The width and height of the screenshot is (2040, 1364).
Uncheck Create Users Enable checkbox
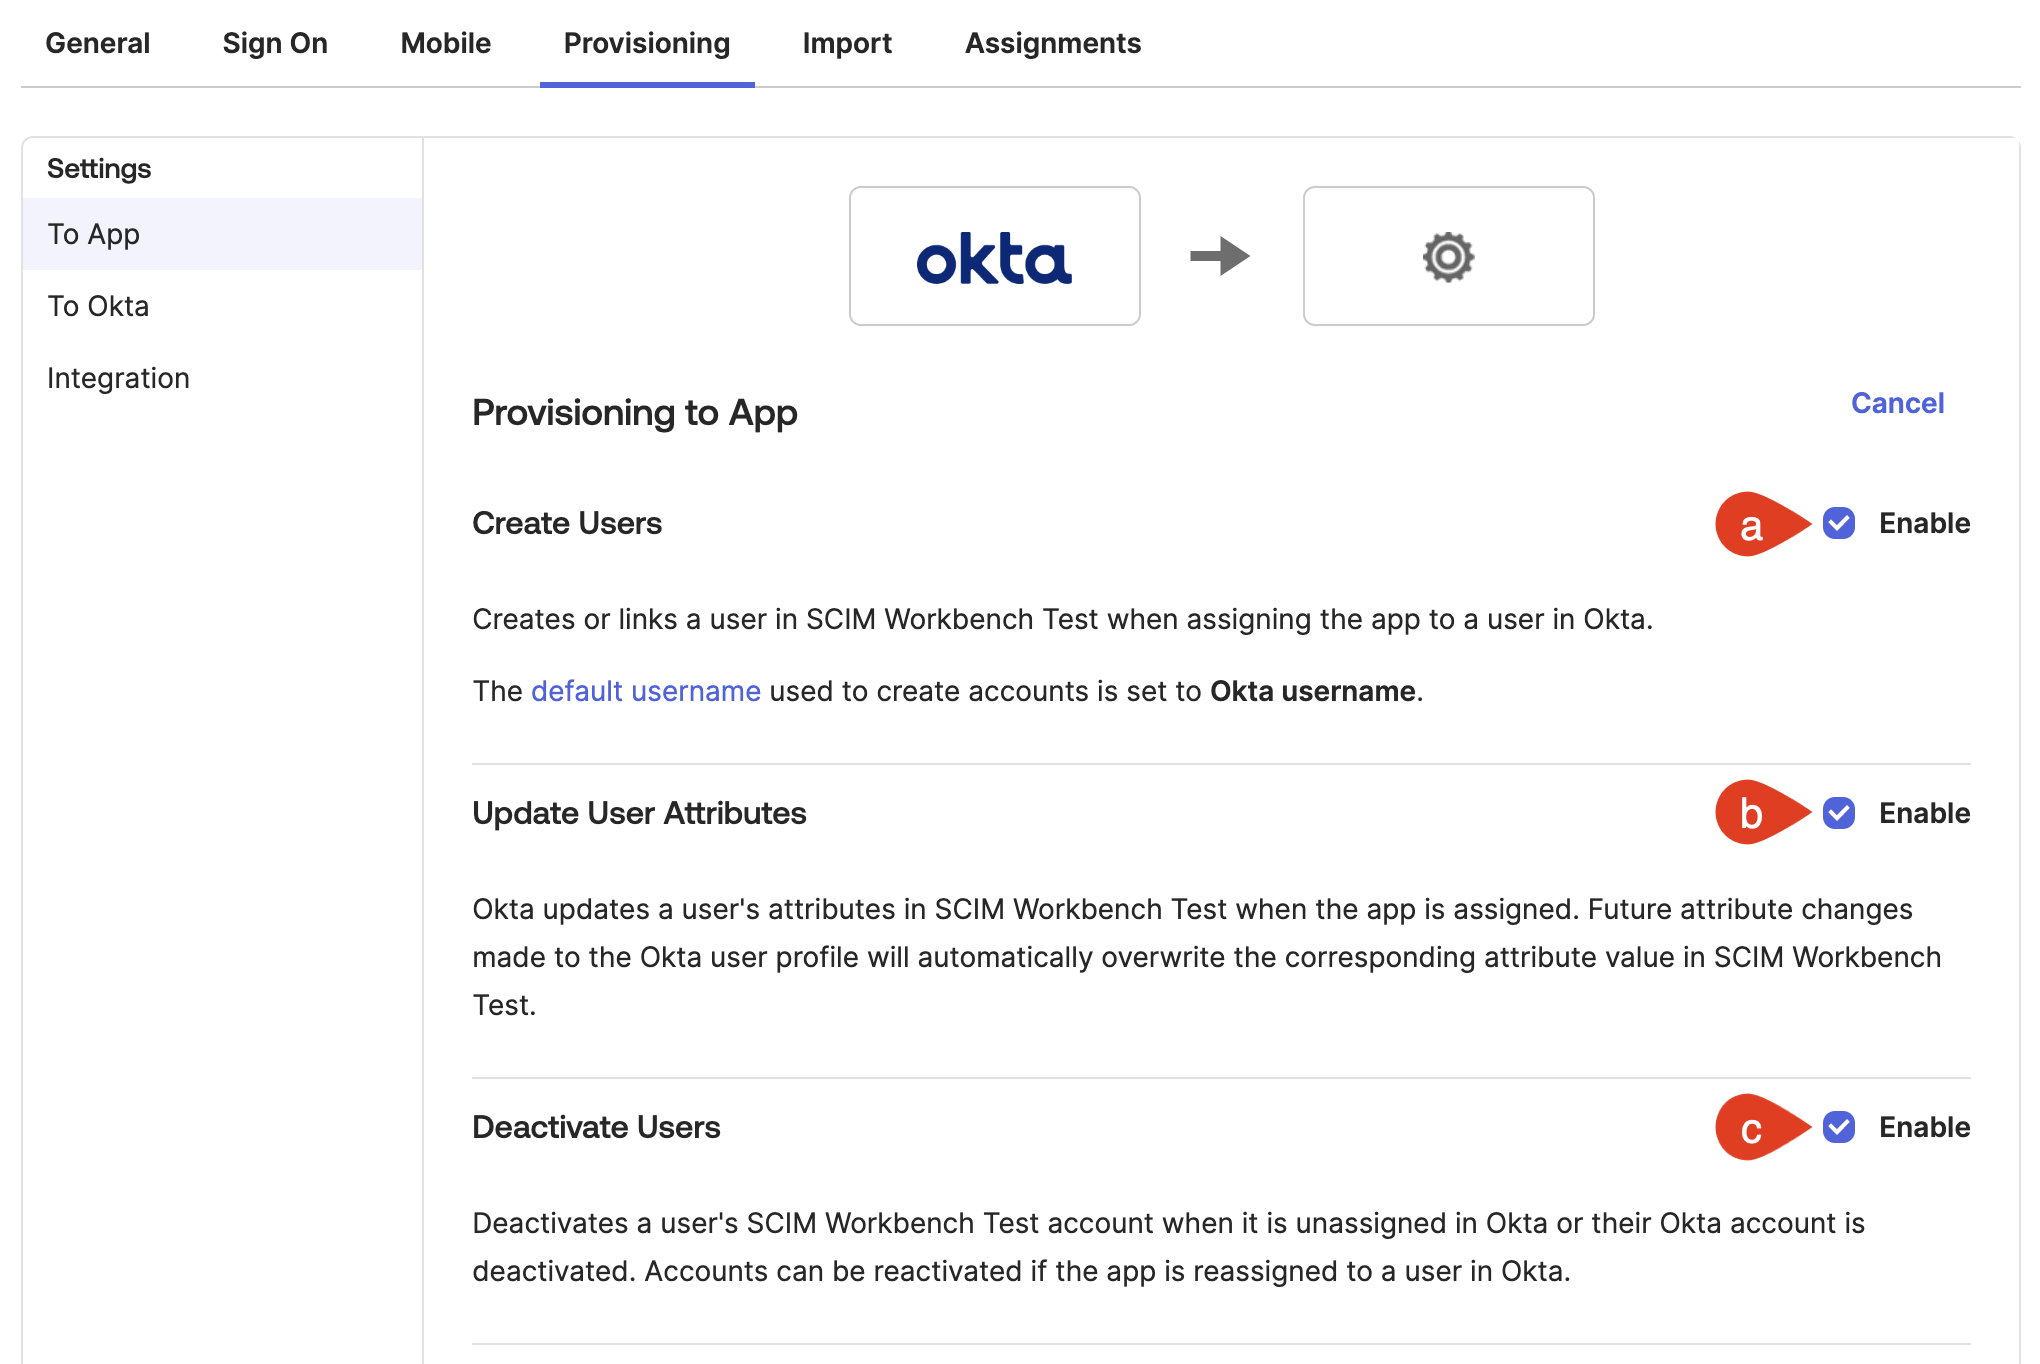coord(1839,523)
